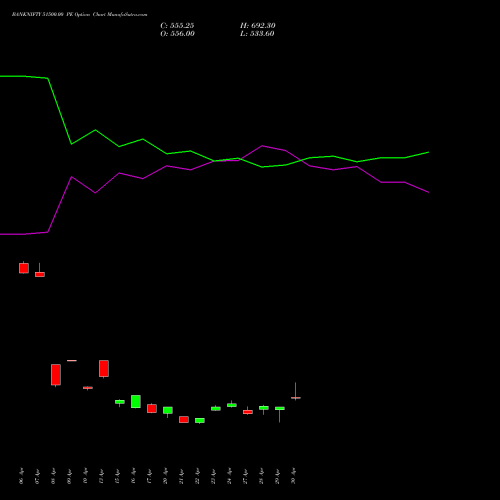Image resolution: width=500 pixels, height=500 pixels.
Task: Click the '24 Apr' date axis label
Action: coord(230,476)
